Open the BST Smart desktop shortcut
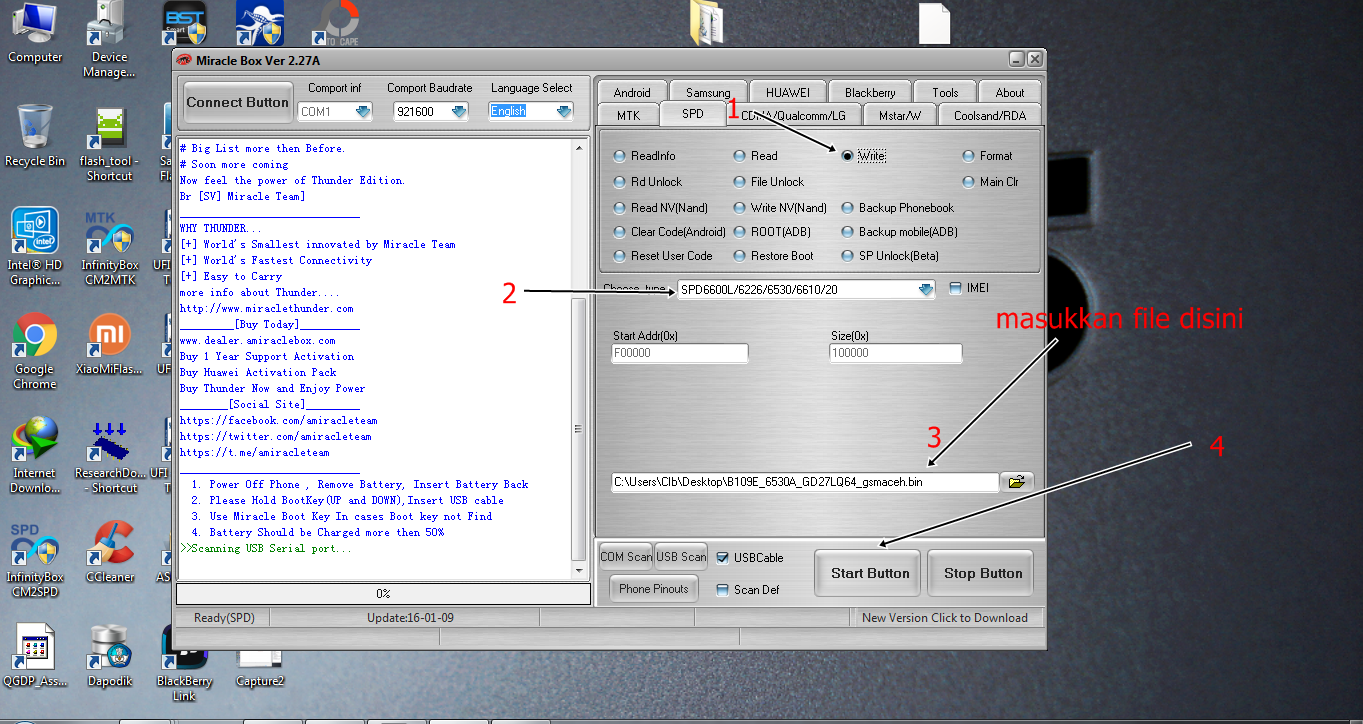Image resolution: width=1363 pixels, height=724 pixels. 183,23
